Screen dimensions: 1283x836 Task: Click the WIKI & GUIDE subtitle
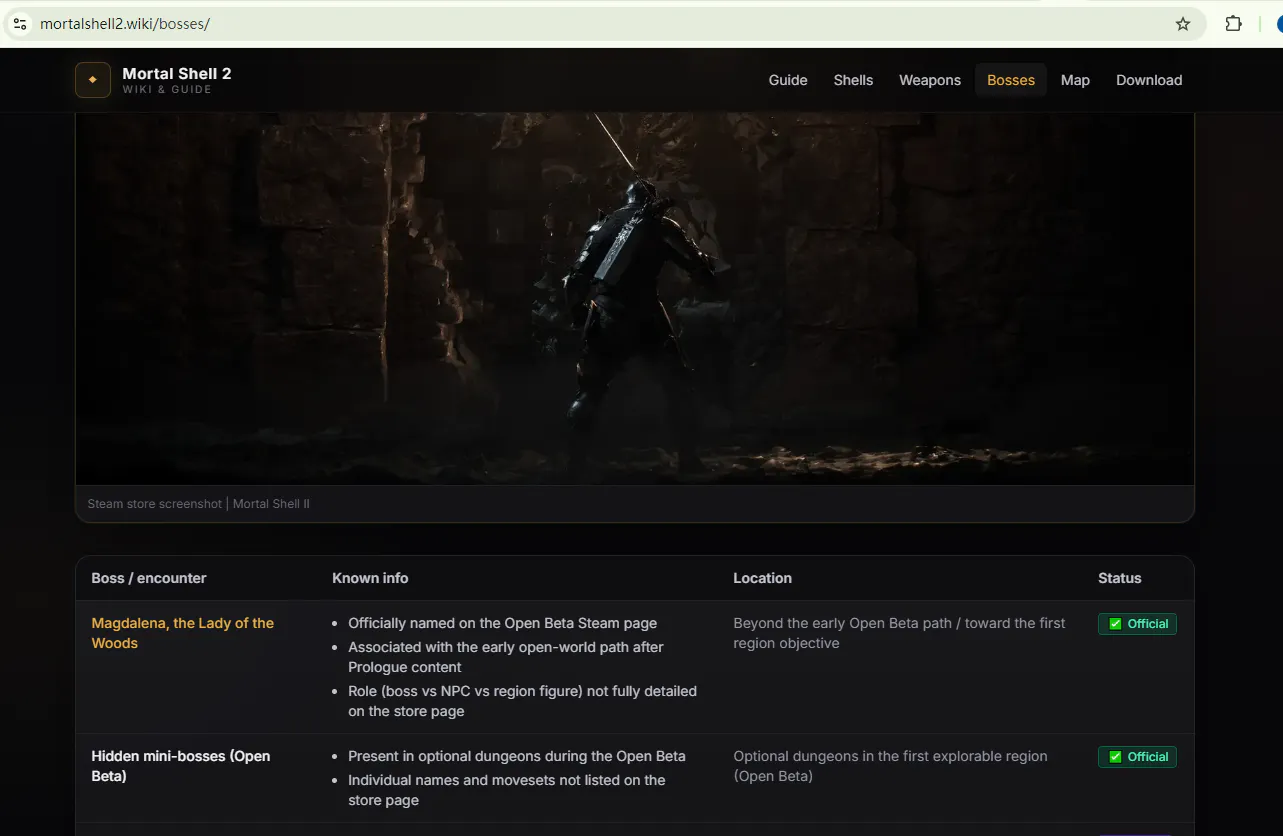click(x=167, y=90)
